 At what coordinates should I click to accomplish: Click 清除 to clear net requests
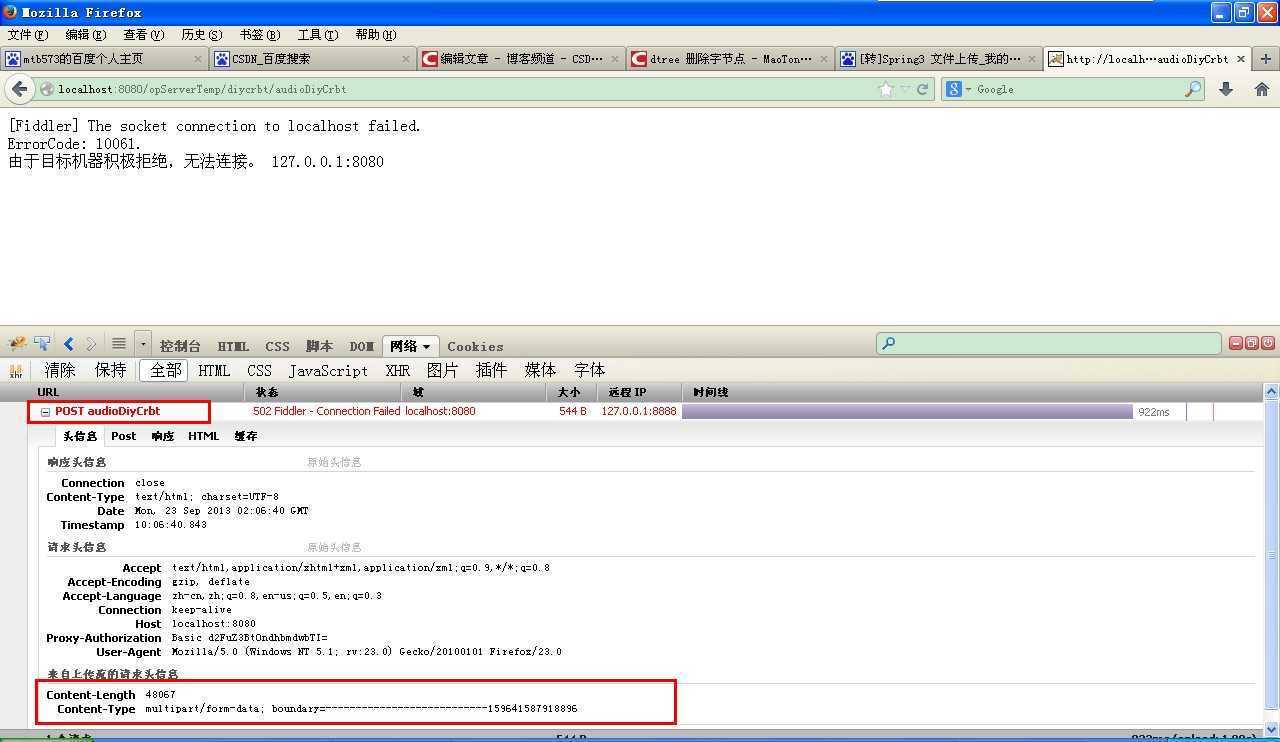60,370
